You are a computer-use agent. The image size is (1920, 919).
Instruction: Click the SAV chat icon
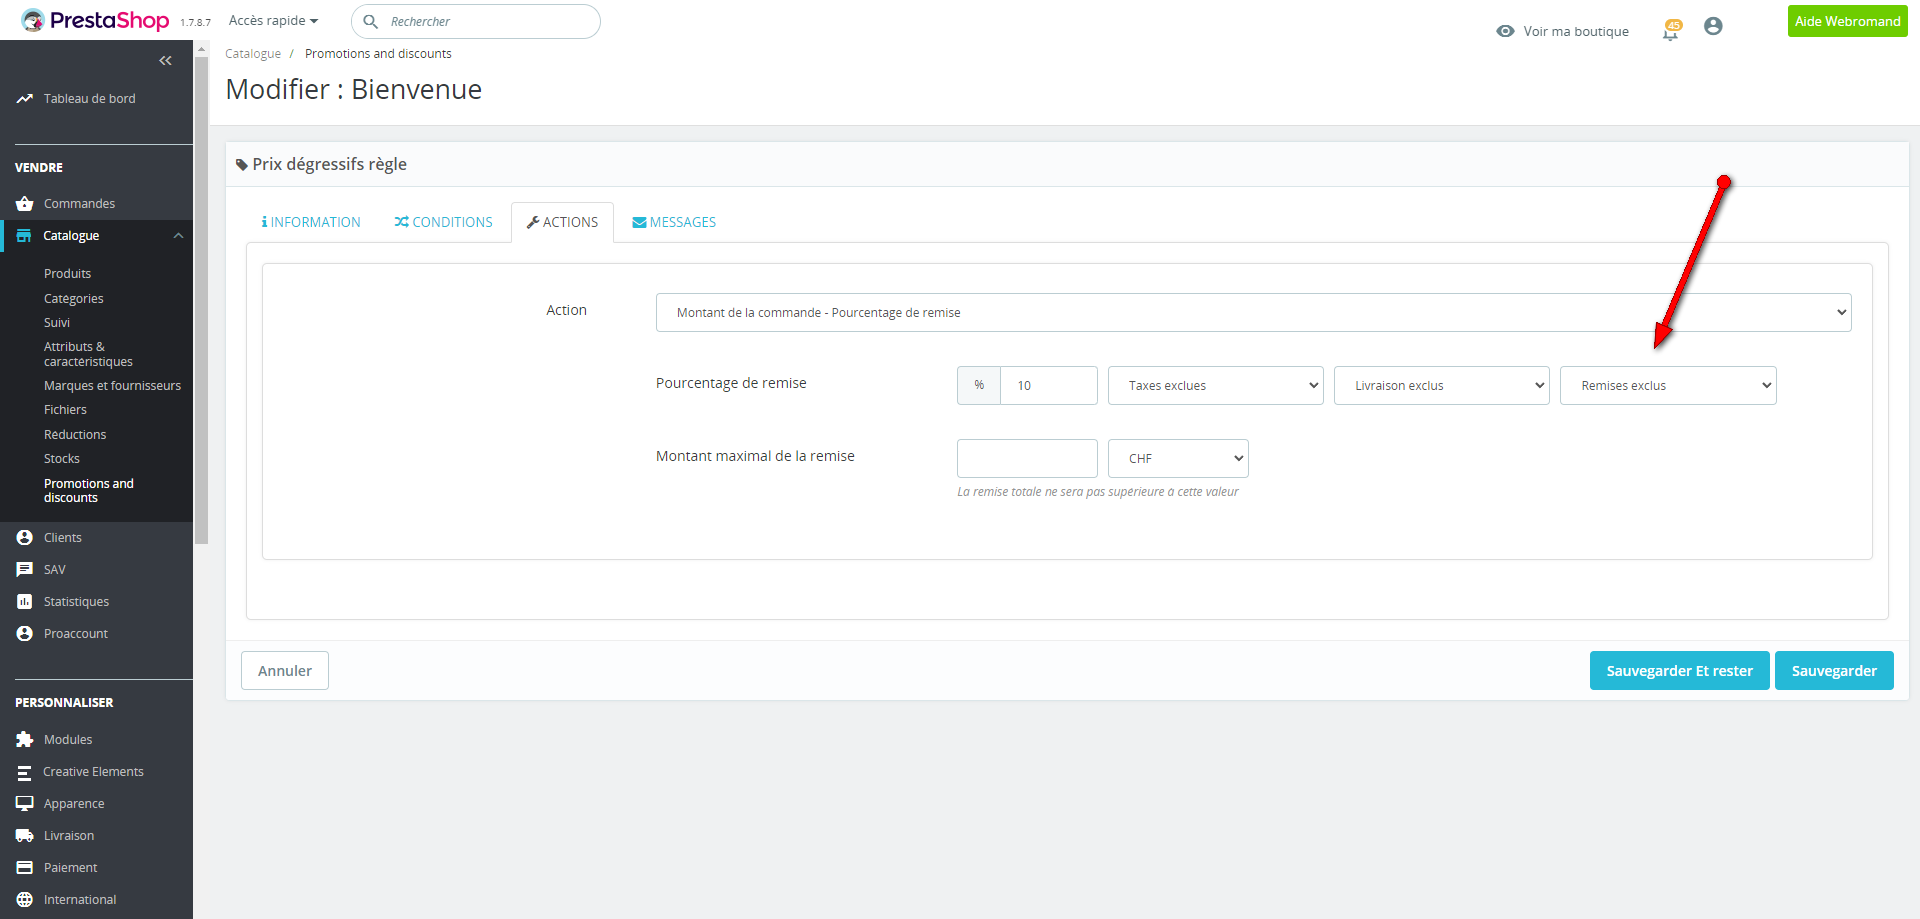coord(25,570)
